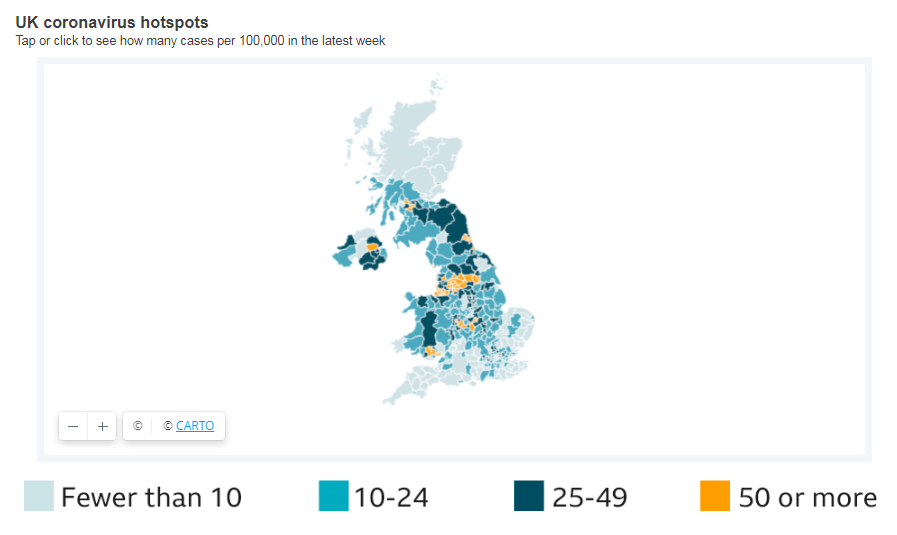Click the orange region in Northern Ireland
This screenshot has height=535, width=897.
(373, 245)
